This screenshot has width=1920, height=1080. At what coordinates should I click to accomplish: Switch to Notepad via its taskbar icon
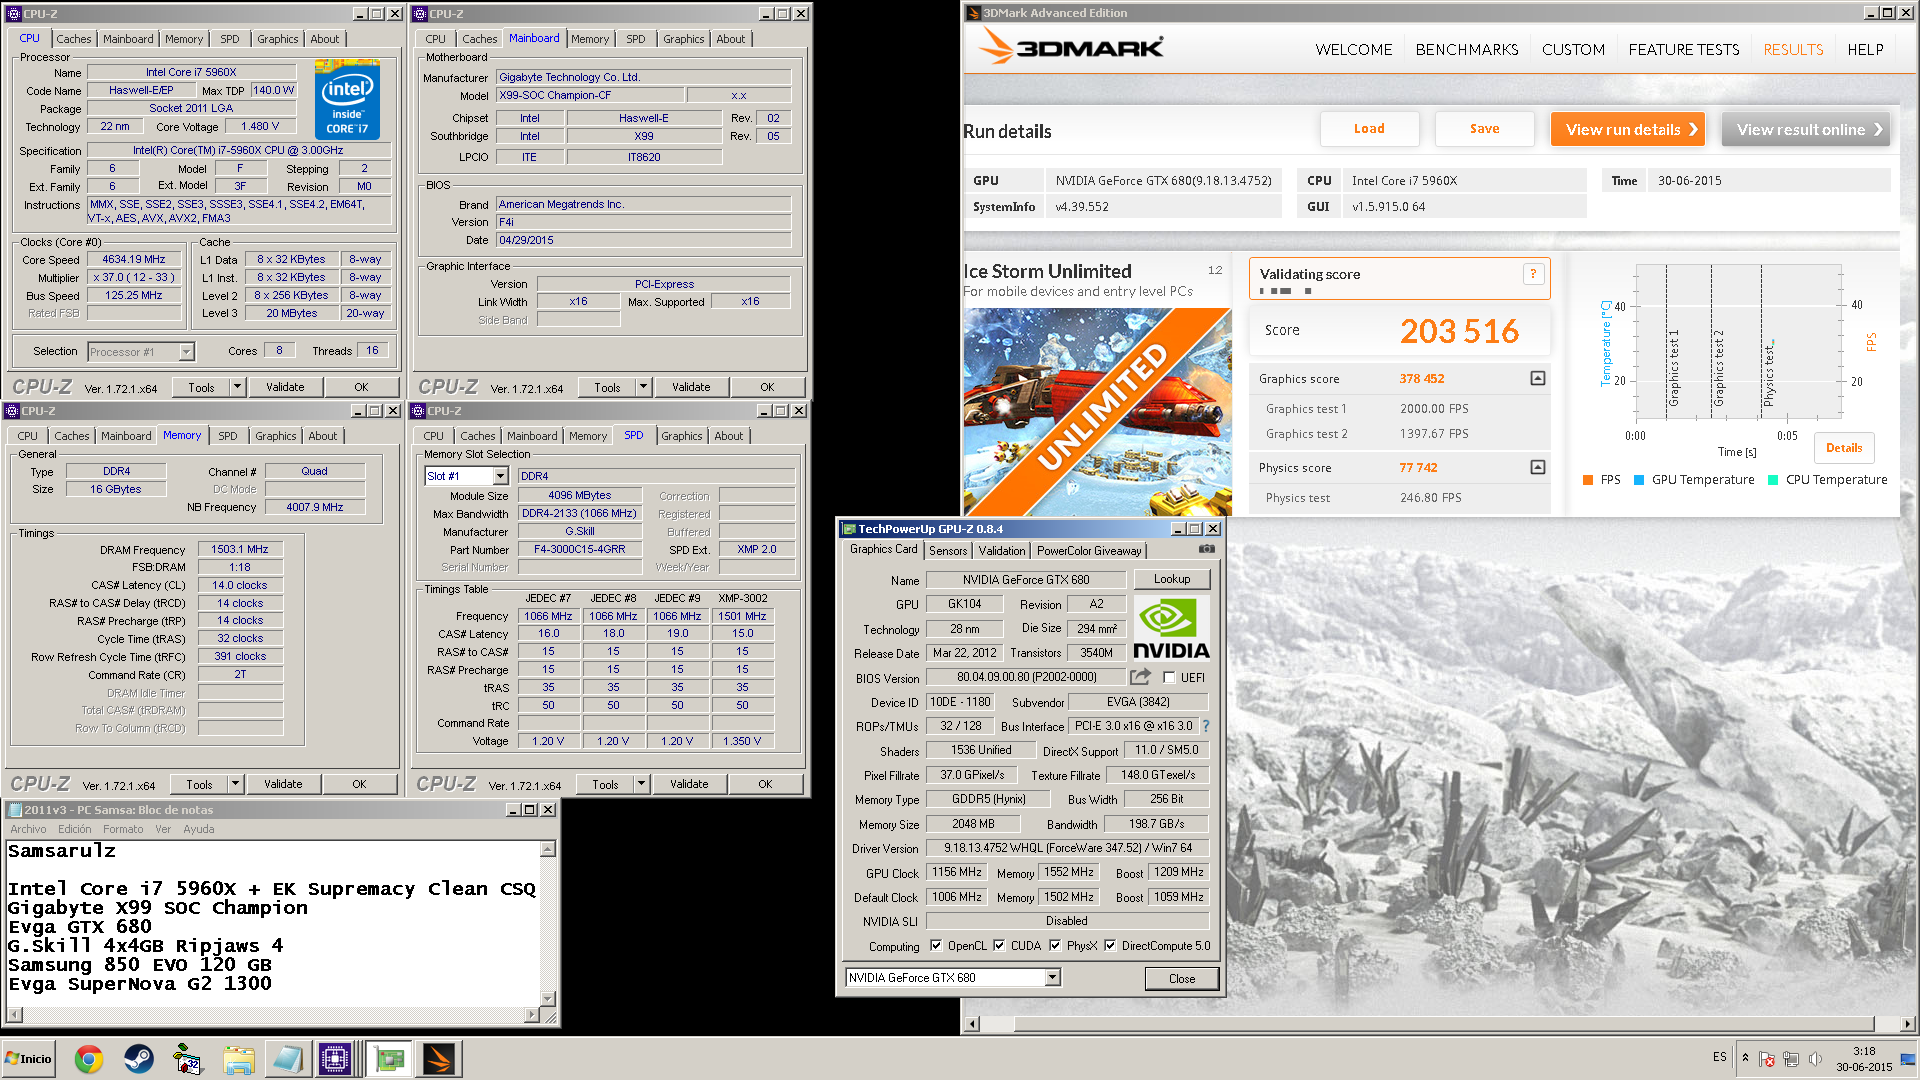pyautogui.click(x=287, y=1059)
